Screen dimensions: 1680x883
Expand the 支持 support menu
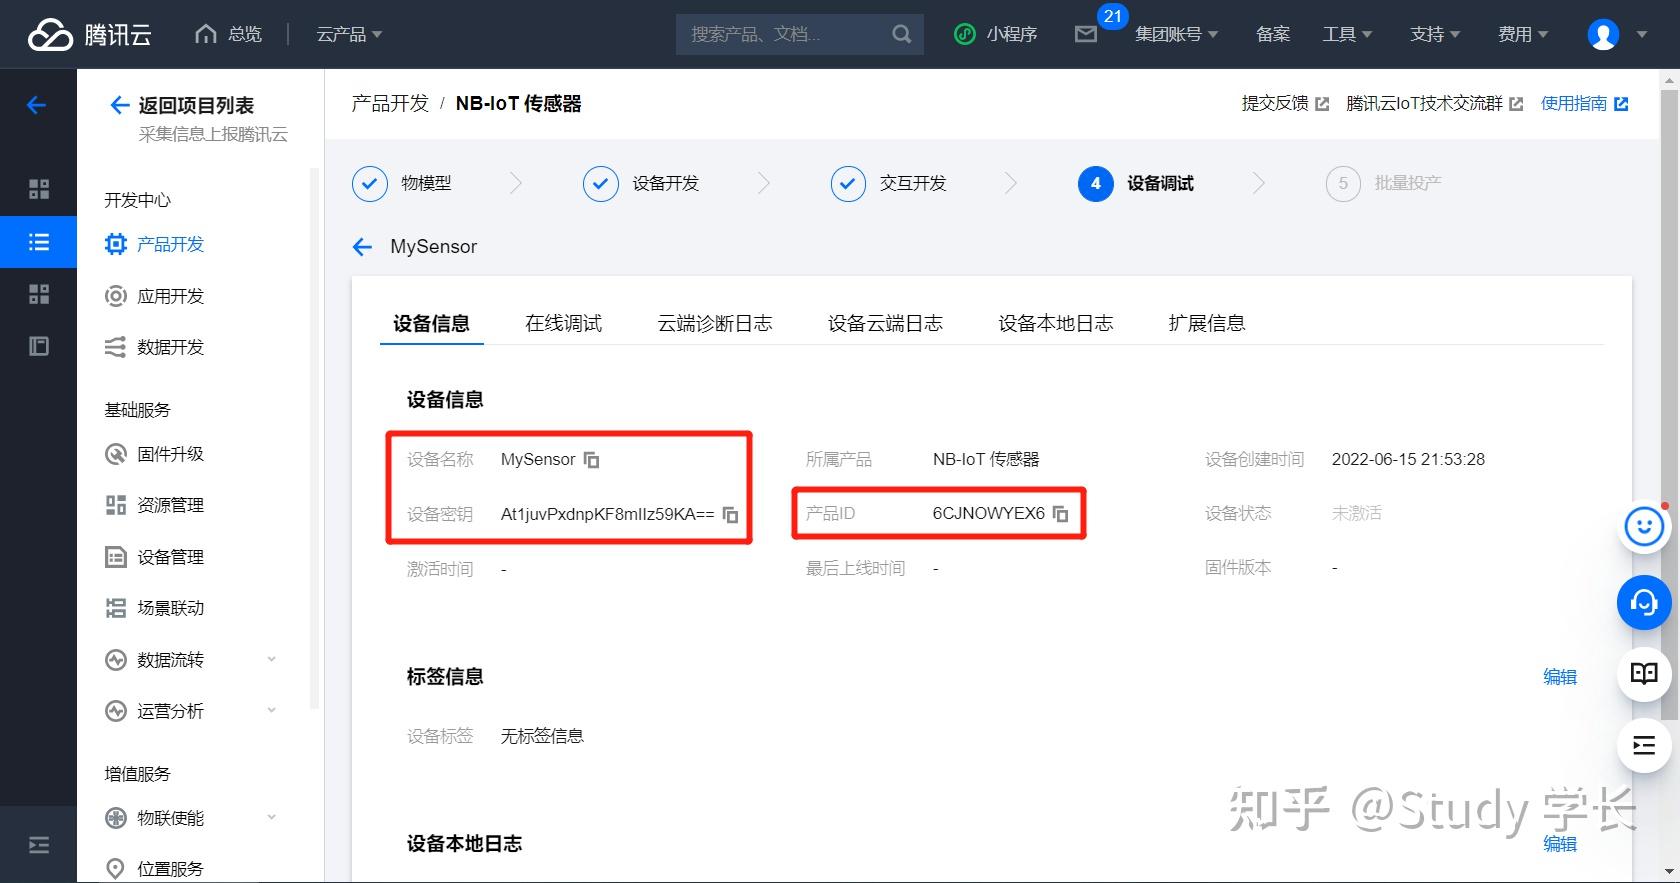(1435, 34)
